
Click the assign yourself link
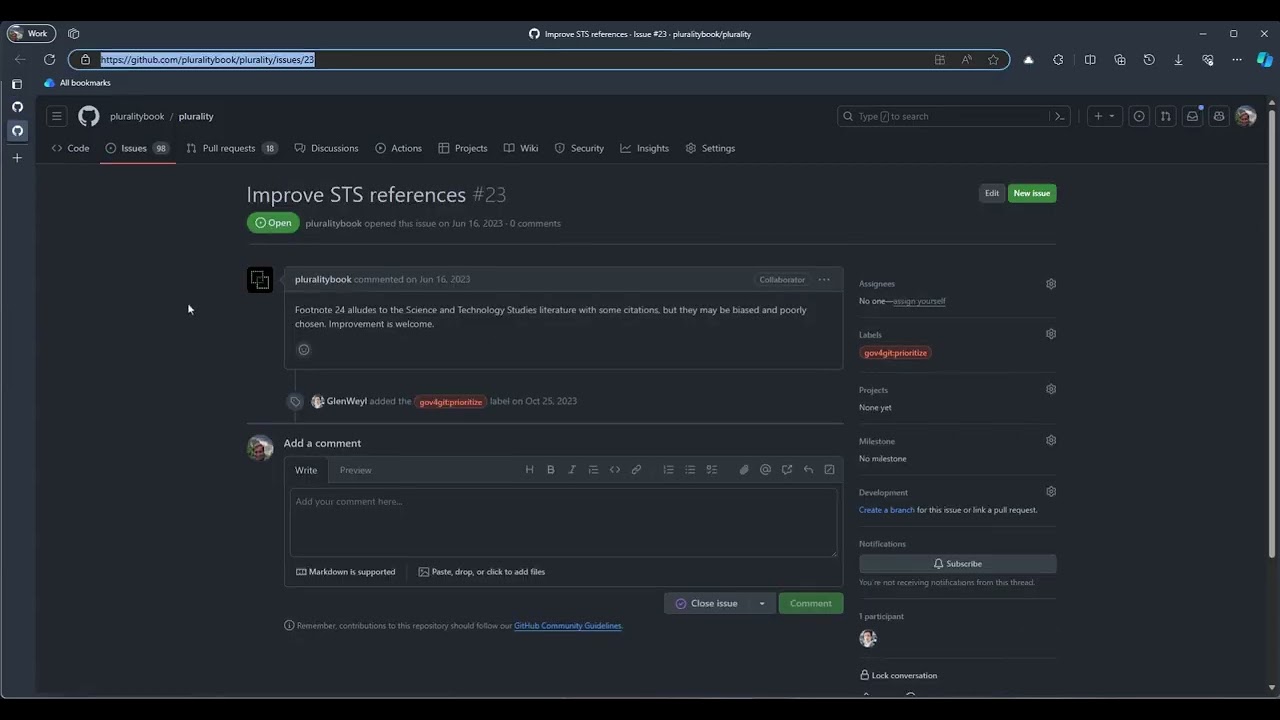coord(919,301)
